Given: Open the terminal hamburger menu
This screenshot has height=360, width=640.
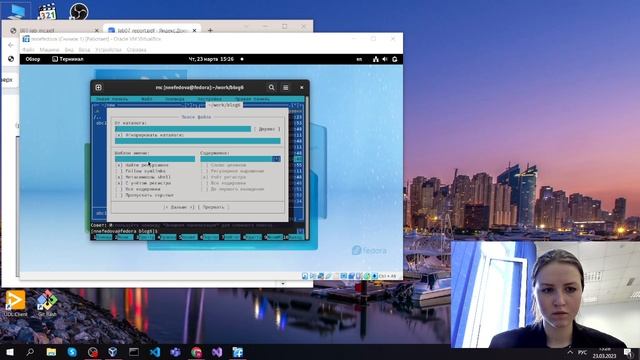Looking at the screenshot, I should point(286,87).
